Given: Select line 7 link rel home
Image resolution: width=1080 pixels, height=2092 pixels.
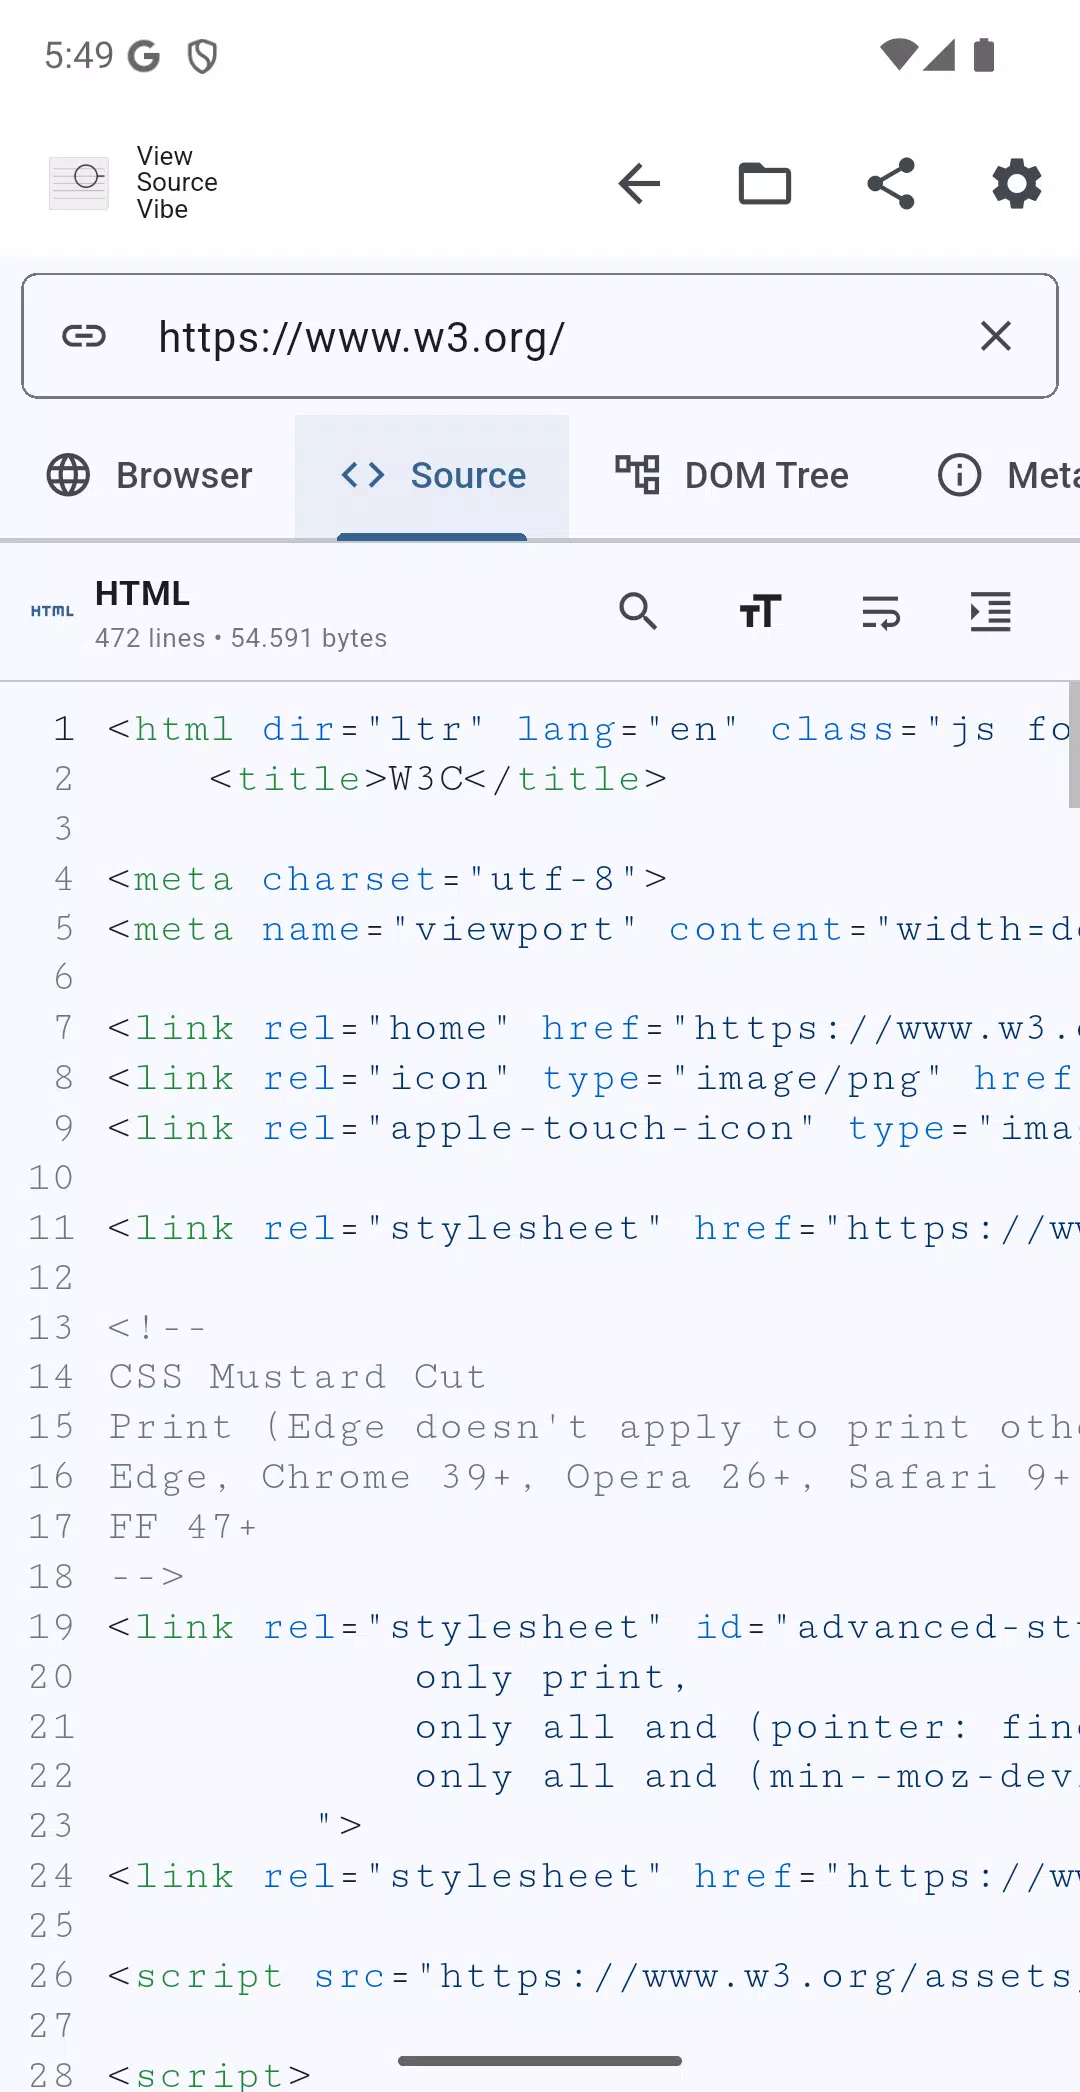Looking at the screenshot, I should [x=593, y=1028].
